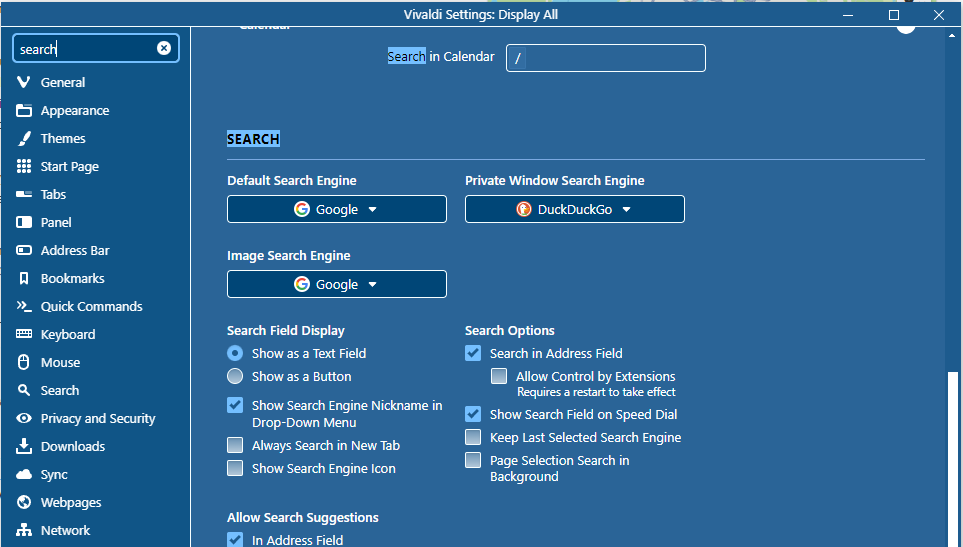This screenshot has height=547, width=963.
Task: Enable Page Selection Search in Background
Action: pyautogui.click(x=473, y=460)
